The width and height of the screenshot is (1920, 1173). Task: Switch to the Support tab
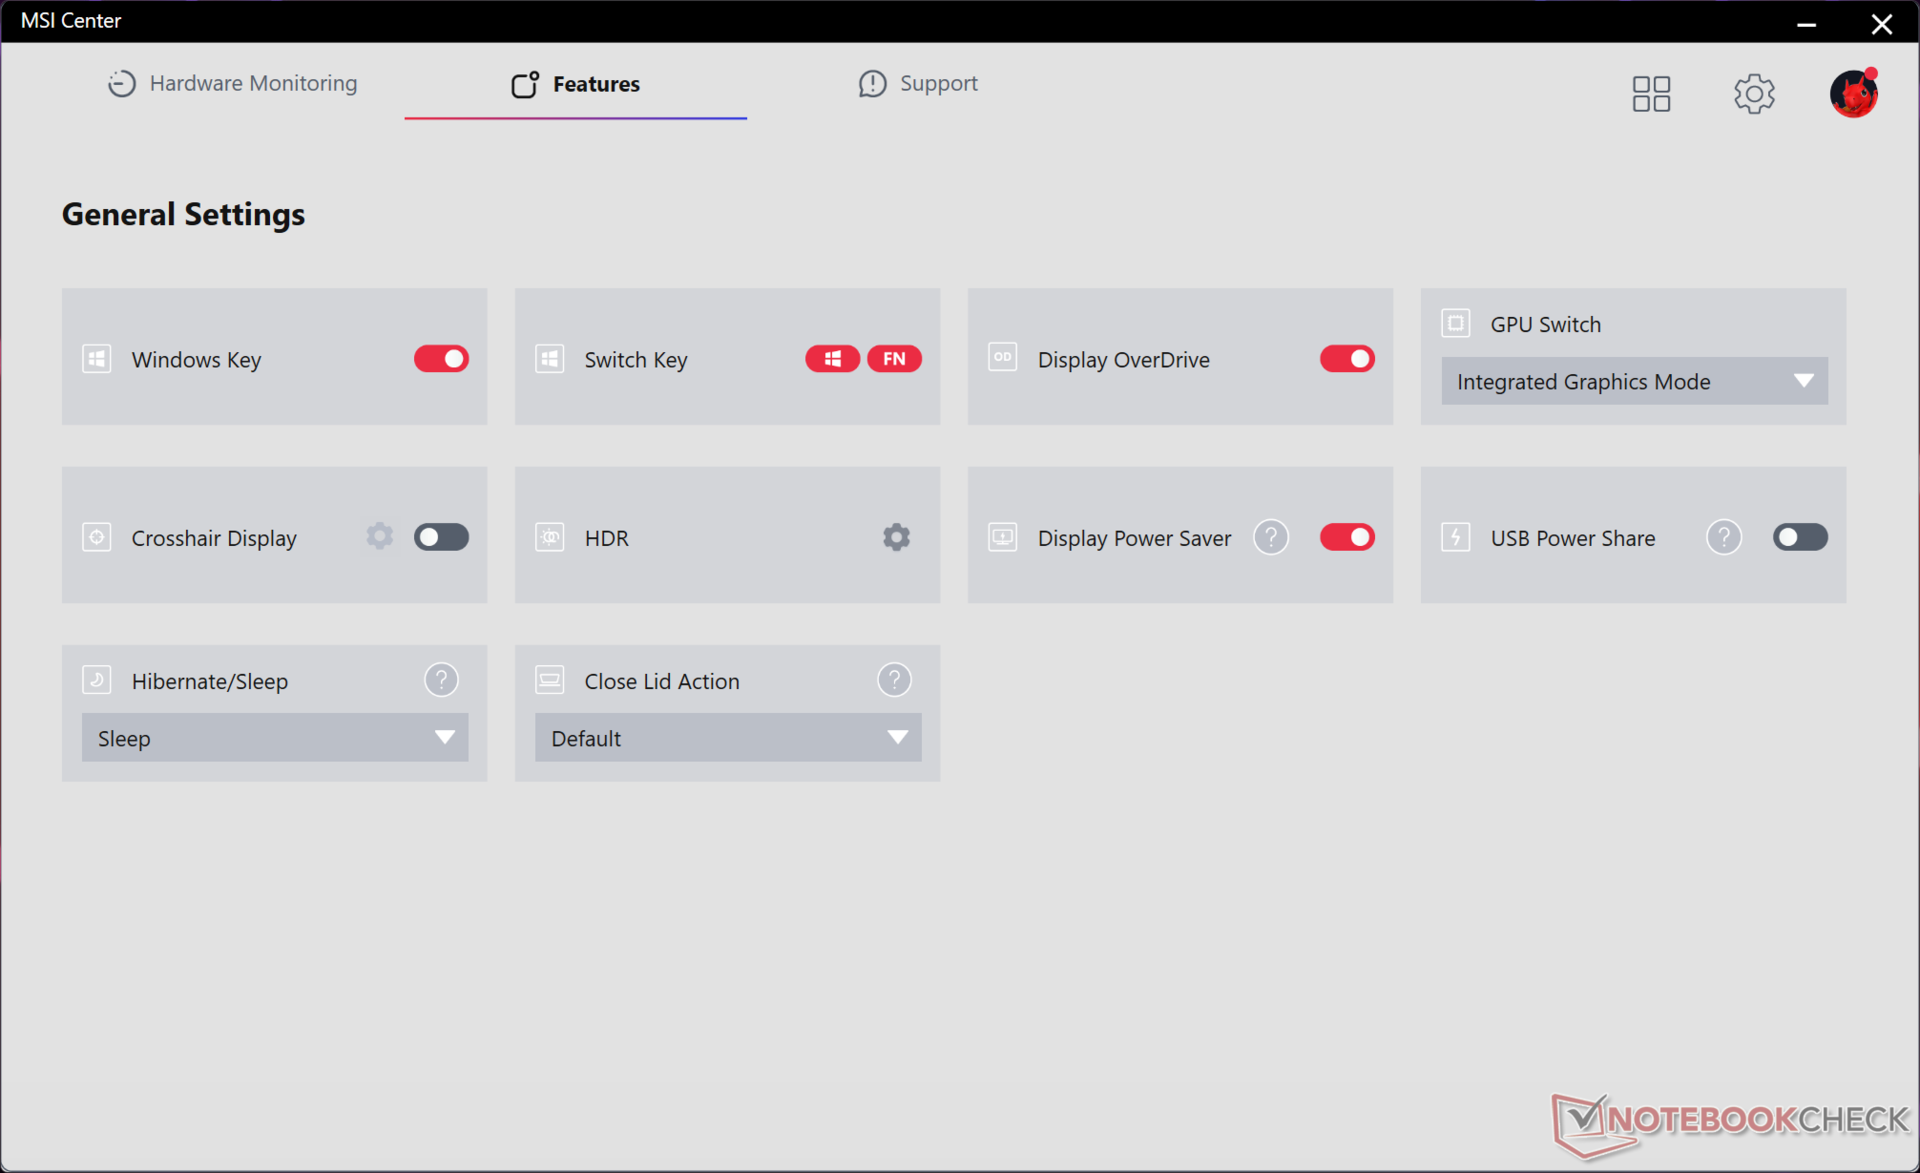(x=918, y=84)
